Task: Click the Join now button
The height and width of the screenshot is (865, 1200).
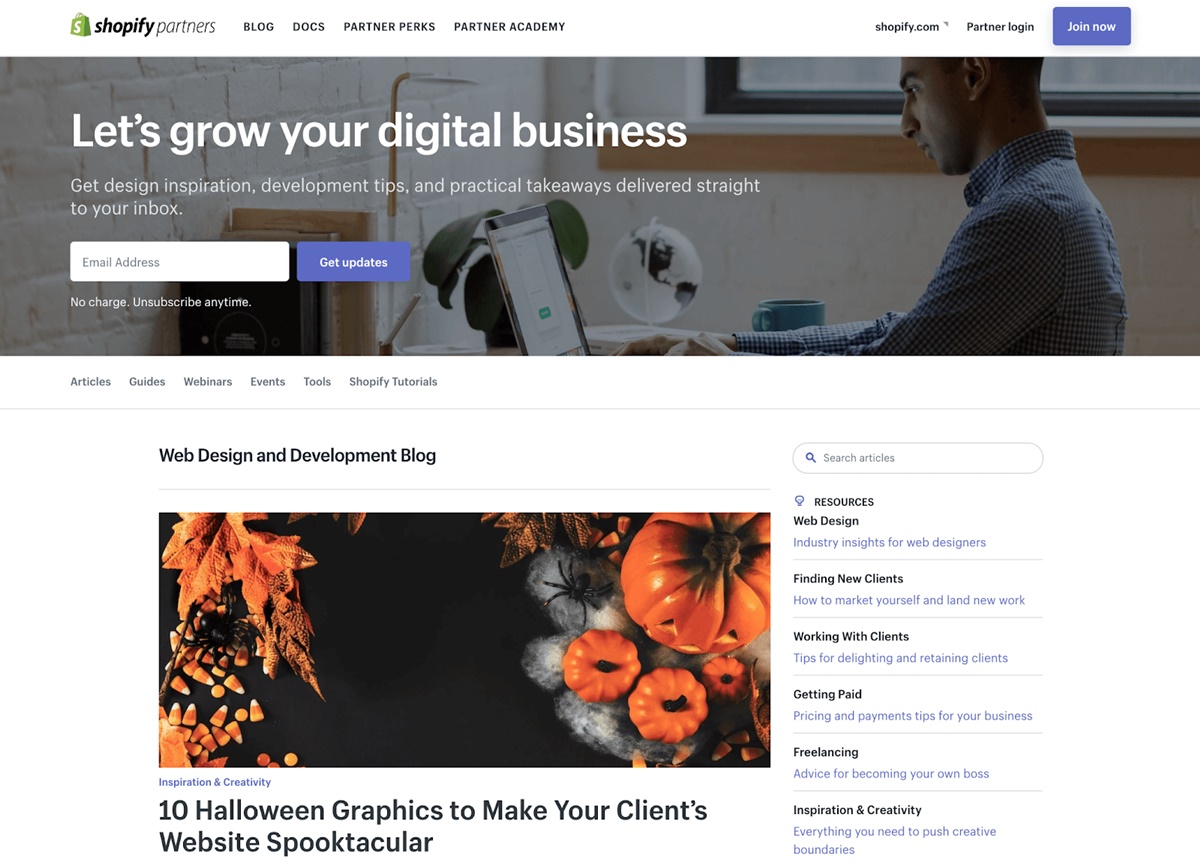Action: pyautogui.click(x=1091, y=26)
